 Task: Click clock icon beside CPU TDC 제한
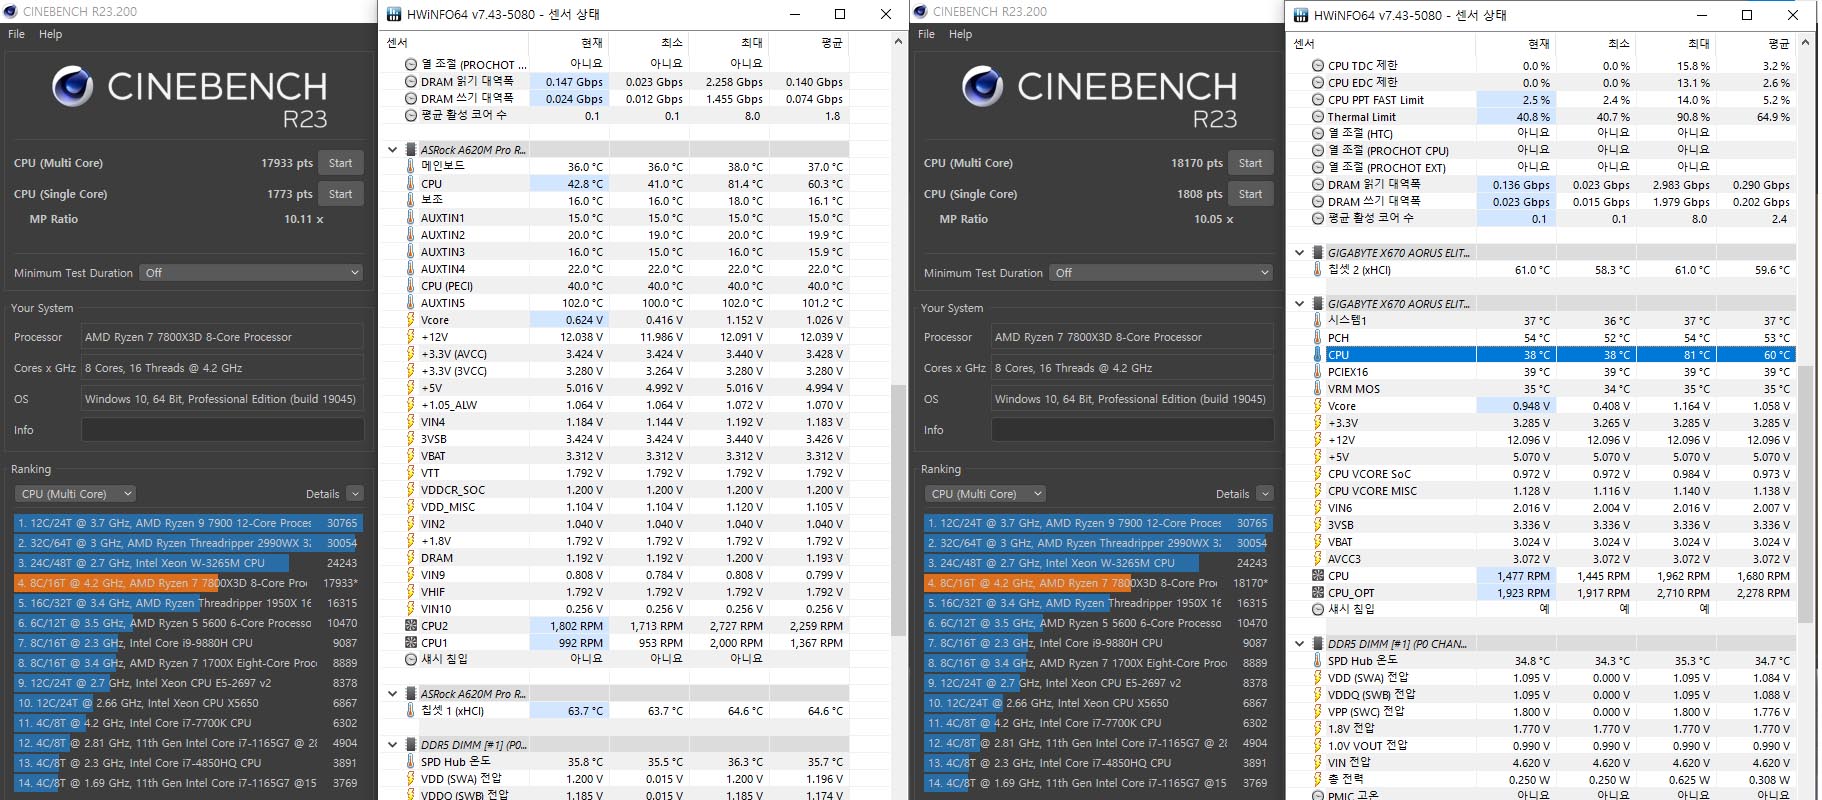coord(1318,65)
